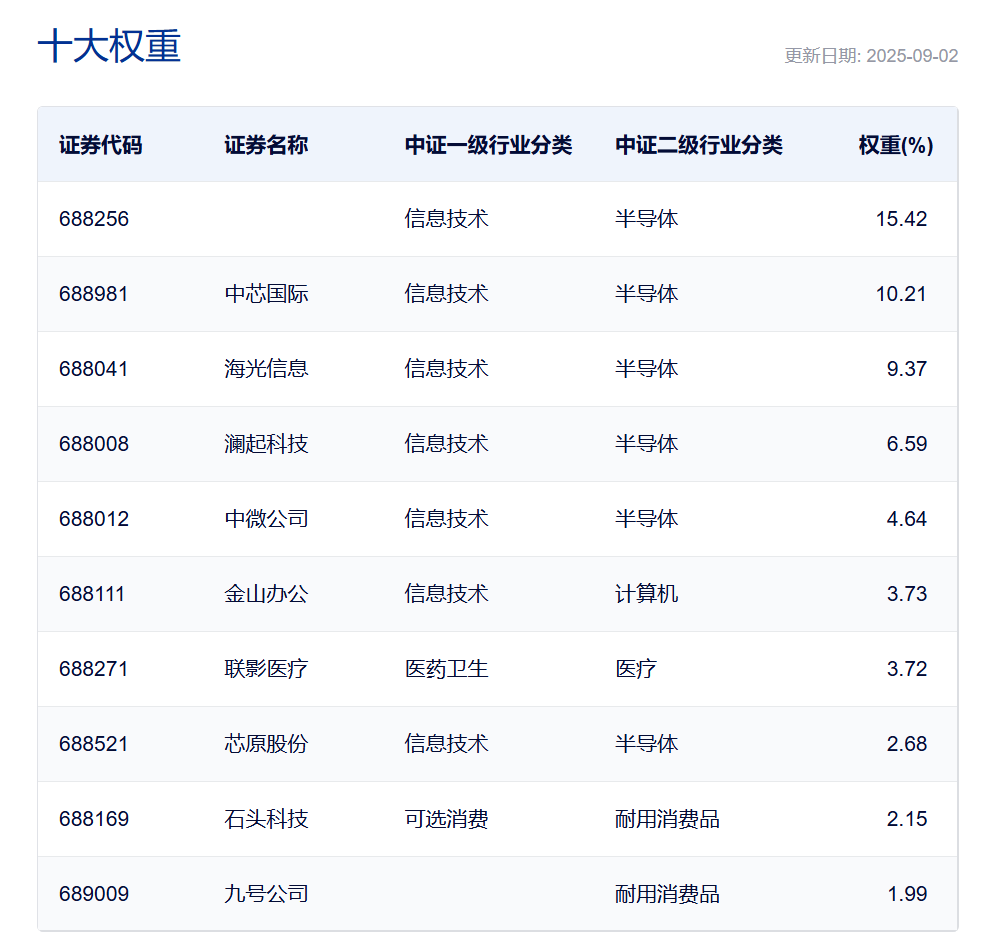Click 半导体 in the 中芯国际 row
The width and height of the screenshot is (1002, 942).
[646, 294]
